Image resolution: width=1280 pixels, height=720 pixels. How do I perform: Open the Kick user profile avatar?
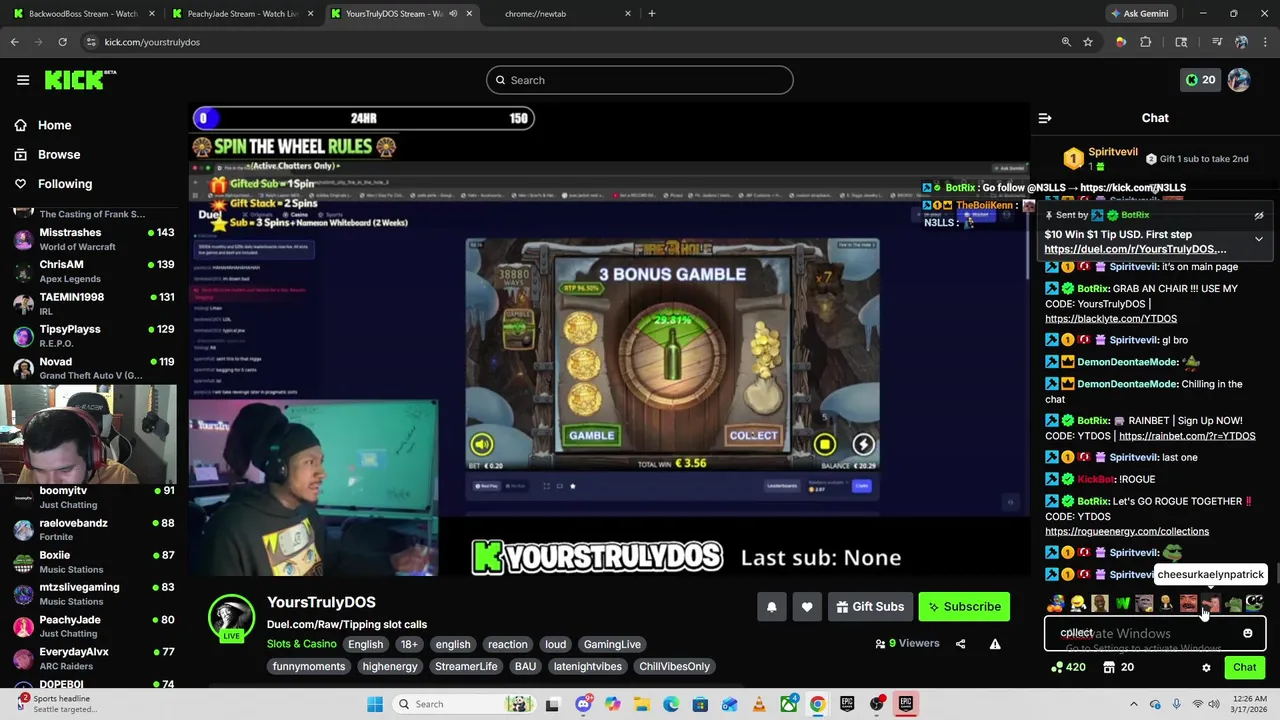pos(1239,80)
